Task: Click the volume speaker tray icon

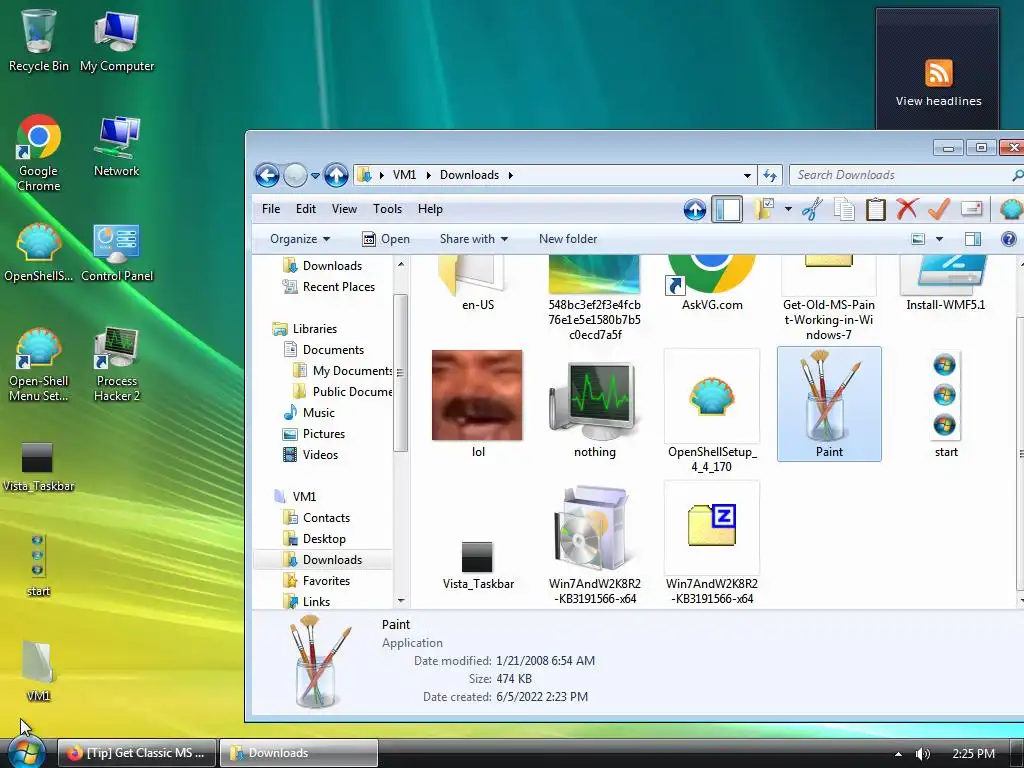Action: [x=923, y=754]
